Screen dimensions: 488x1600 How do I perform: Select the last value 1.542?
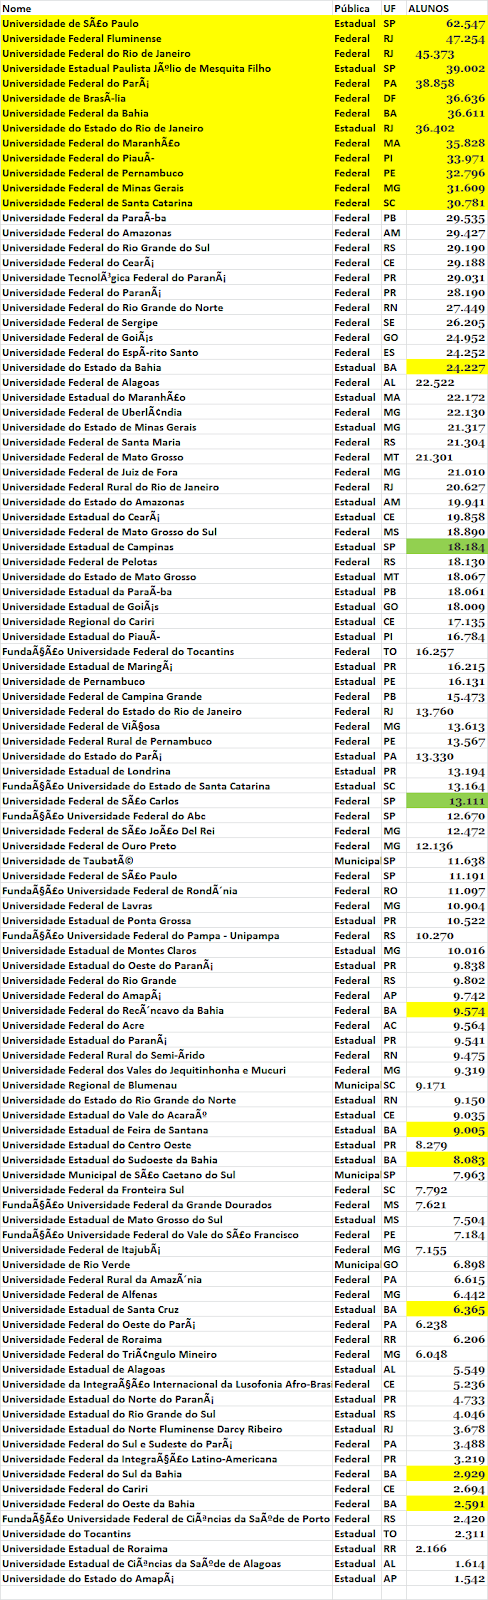tap(468, 1580)
